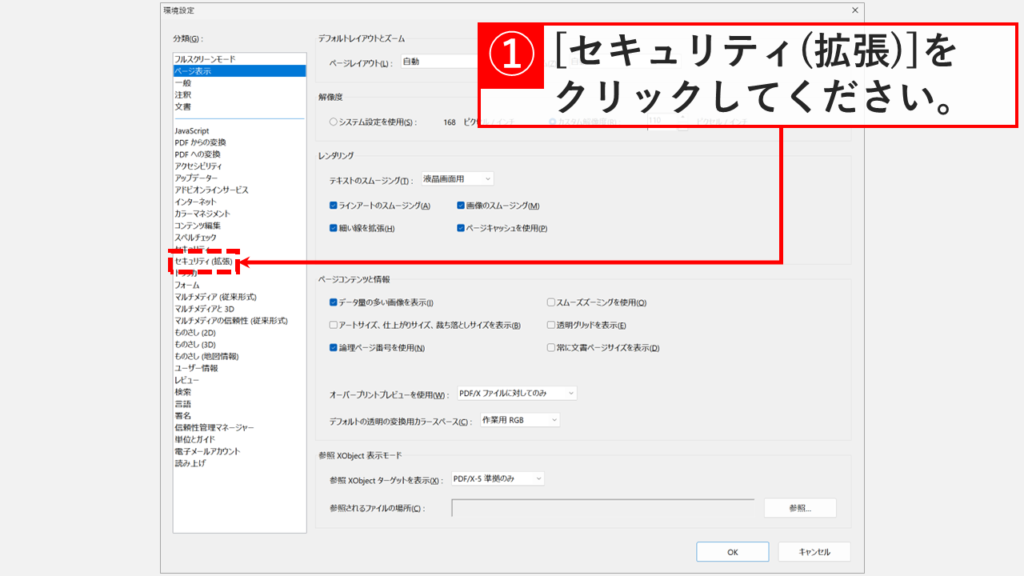This screenshot has width=1024, height=576.
Task: Toggle ページキャッシュを使用 checkbox
Action: [x=460, y=228]
